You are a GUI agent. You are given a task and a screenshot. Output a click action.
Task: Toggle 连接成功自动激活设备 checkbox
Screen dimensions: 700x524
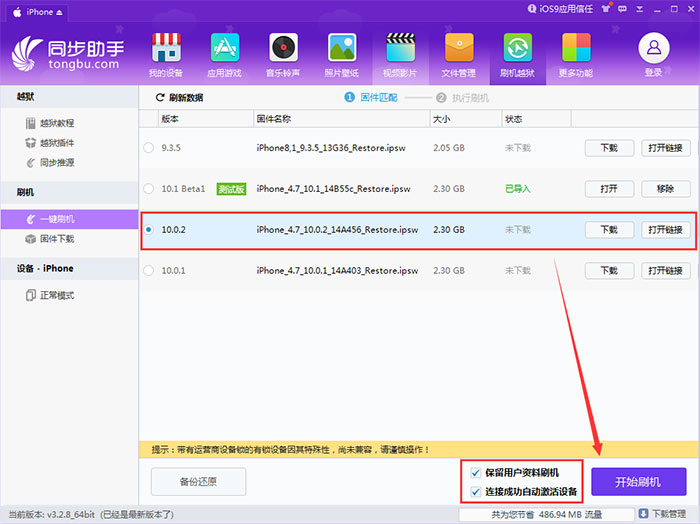click(x=475, y=492)
